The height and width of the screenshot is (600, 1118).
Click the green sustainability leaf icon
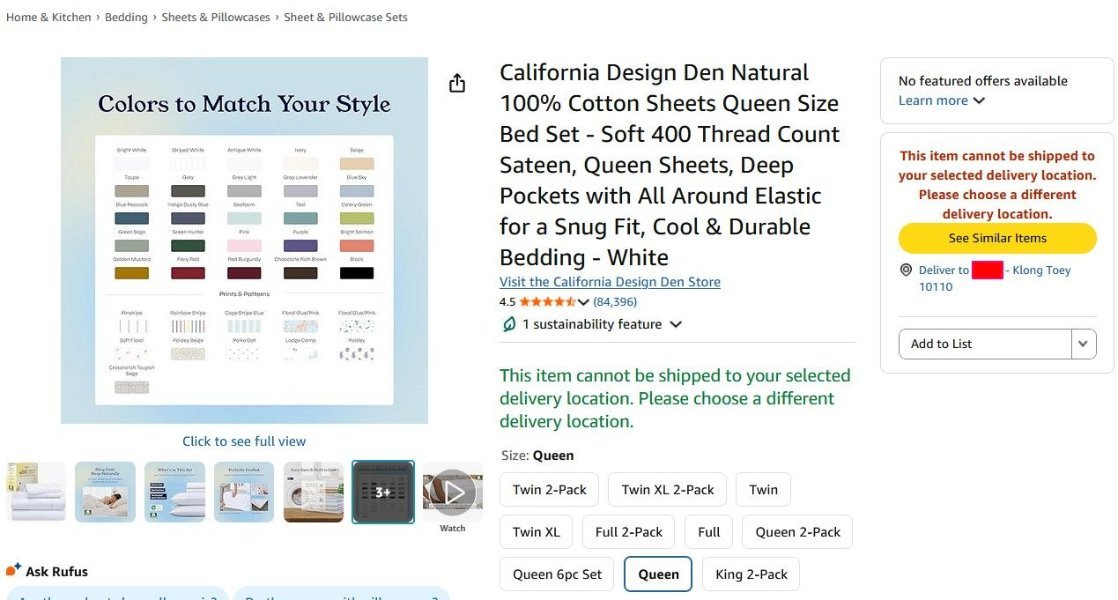(x=508, y=324)
